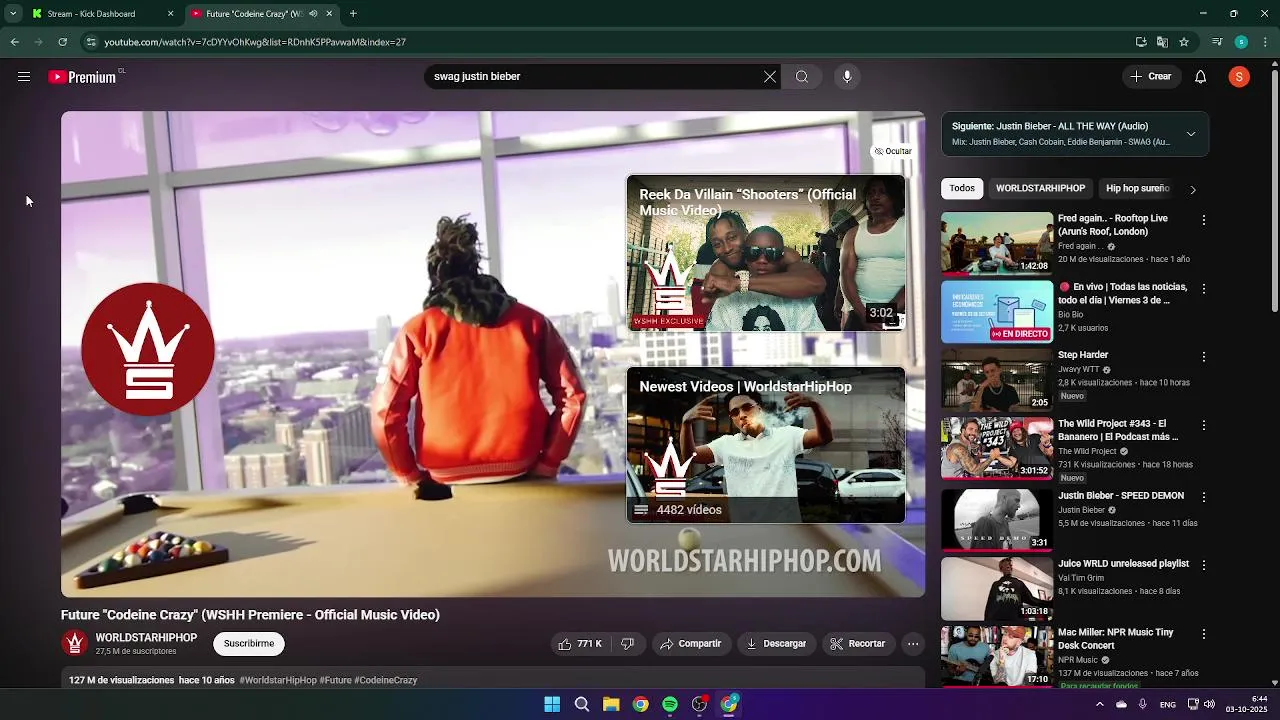
Task: Subscribe with the Suscribirme button
Action: pos(249,644)
